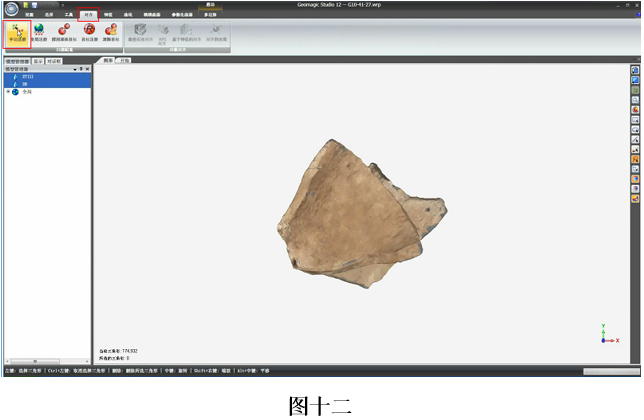Click the save icon in quick access bar
This screenshot has height=420, width=644.
[34, 5]
